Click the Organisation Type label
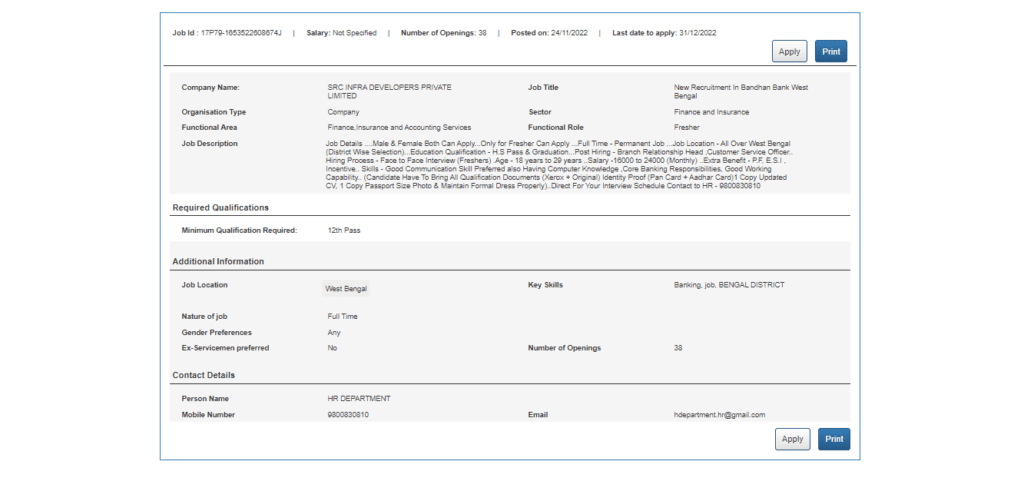The image size is (1024, 491). click(214, 112)
